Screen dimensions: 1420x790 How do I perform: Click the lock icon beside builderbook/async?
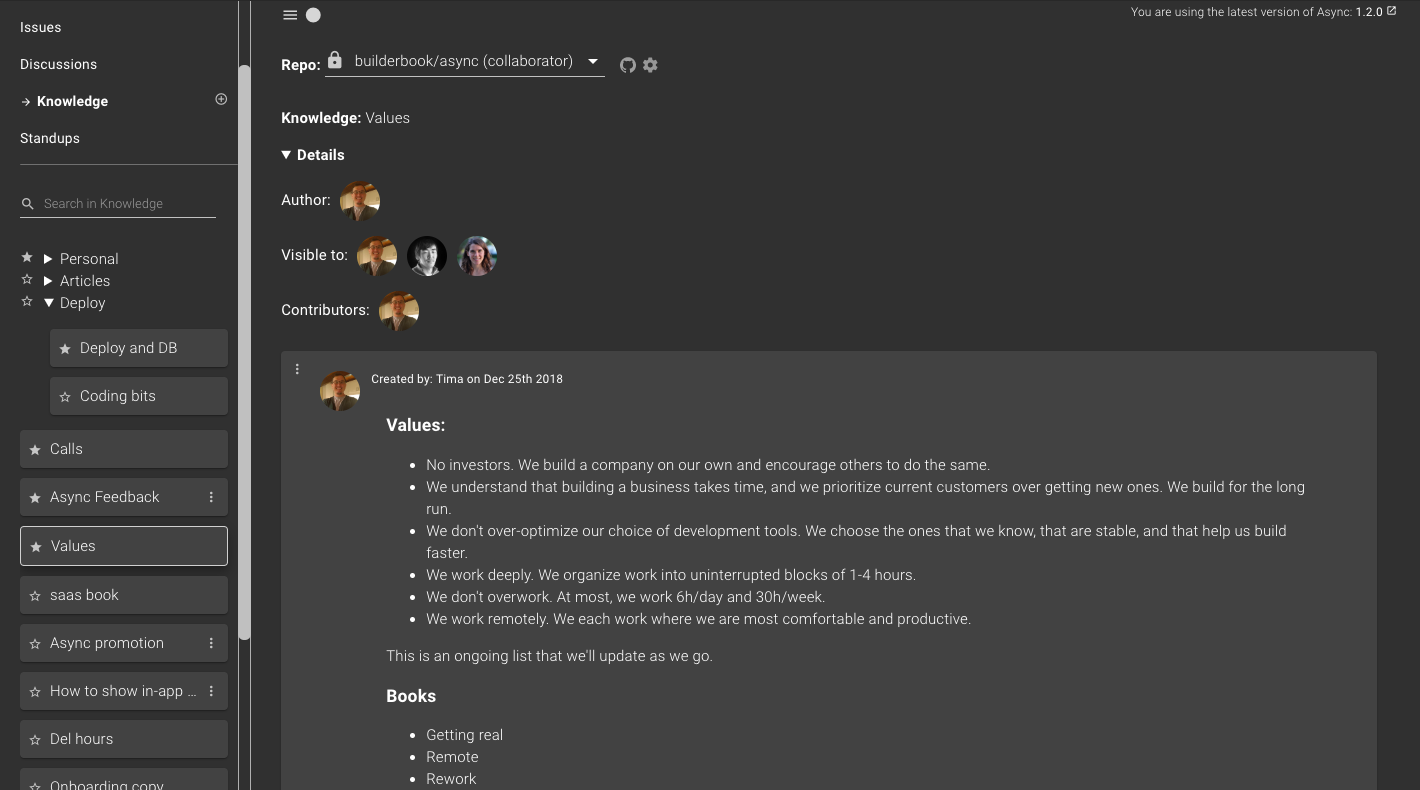click(x=335, y=60)
